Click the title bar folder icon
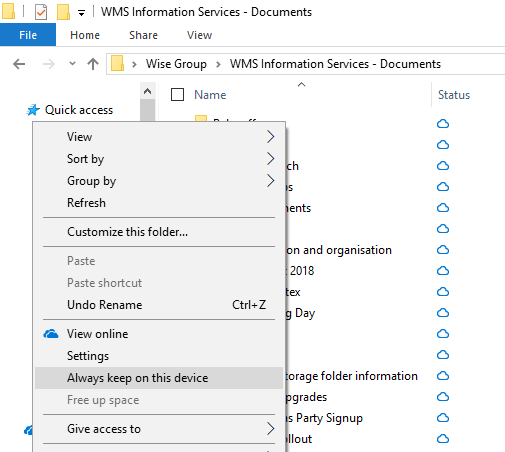Image resolution: width=505 pixels, height=452 pixels. coord(8,11)
